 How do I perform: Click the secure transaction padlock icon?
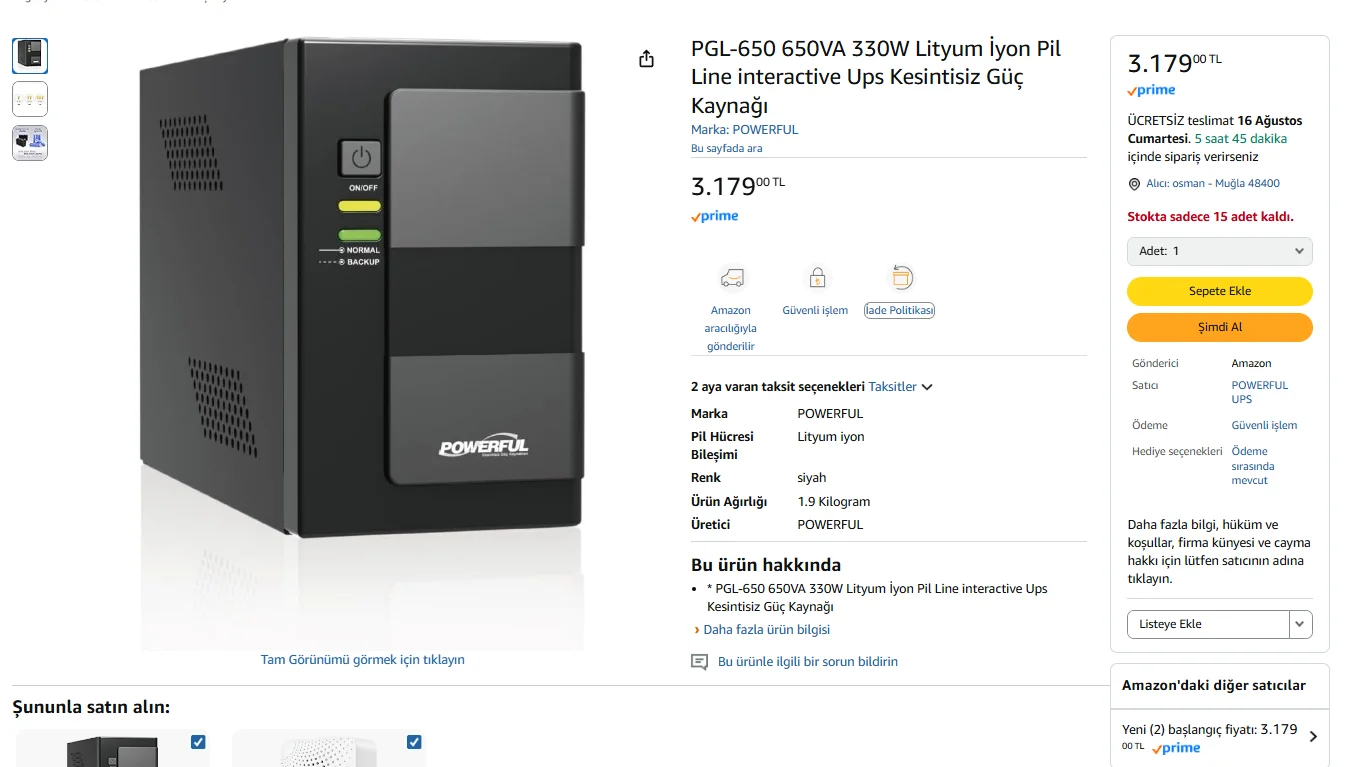(817, 277)
